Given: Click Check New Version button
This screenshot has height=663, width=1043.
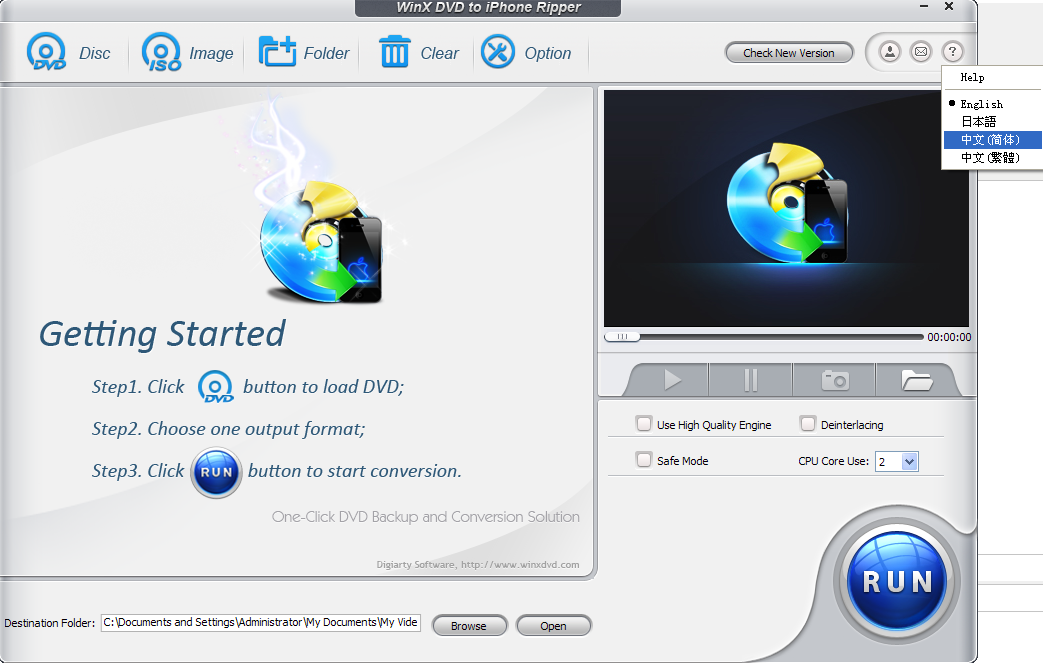Looking at the screenshot, I should (789, 53).
